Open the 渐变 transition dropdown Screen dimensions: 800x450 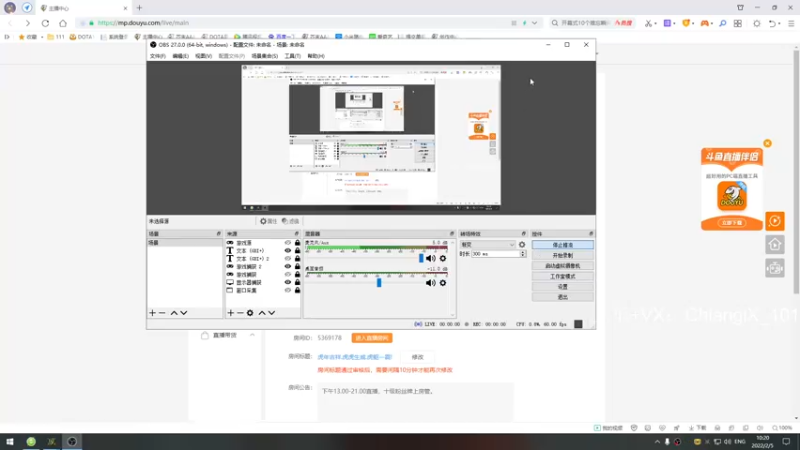point(488,244)
